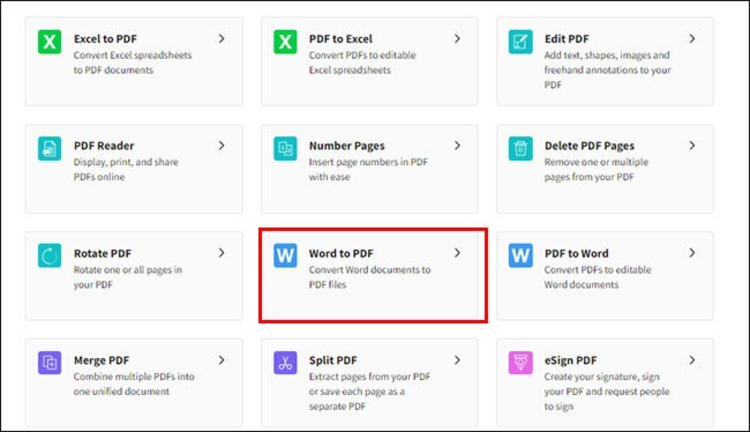Select the Excel to PDF title

(105, 39)
